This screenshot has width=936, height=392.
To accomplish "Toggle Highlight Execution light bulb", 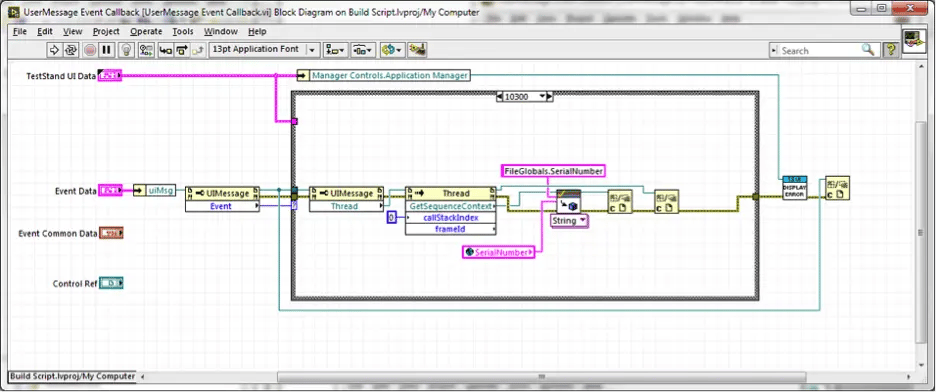I will [127, 50].
